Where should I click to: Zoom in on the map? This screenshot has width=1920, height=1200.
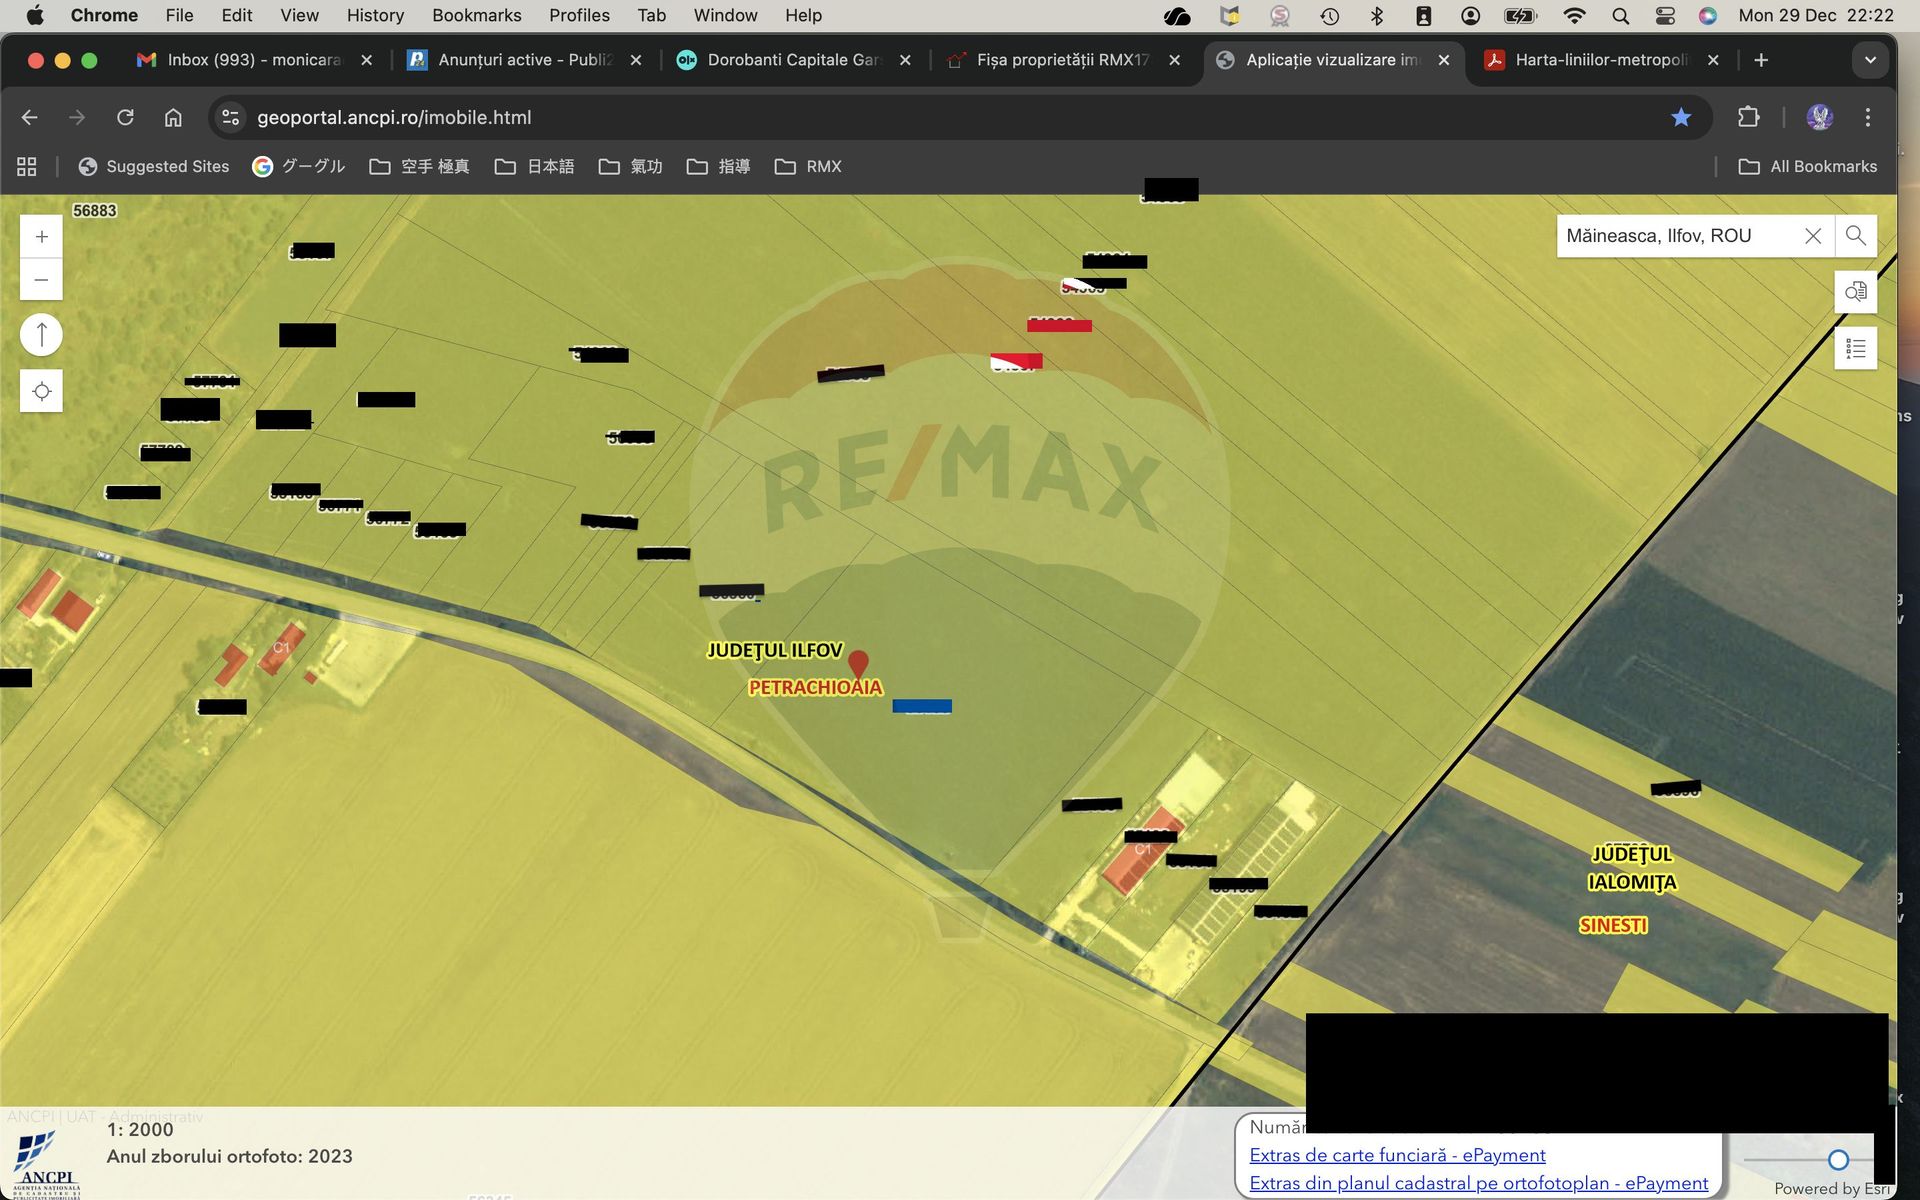point(41,237)
